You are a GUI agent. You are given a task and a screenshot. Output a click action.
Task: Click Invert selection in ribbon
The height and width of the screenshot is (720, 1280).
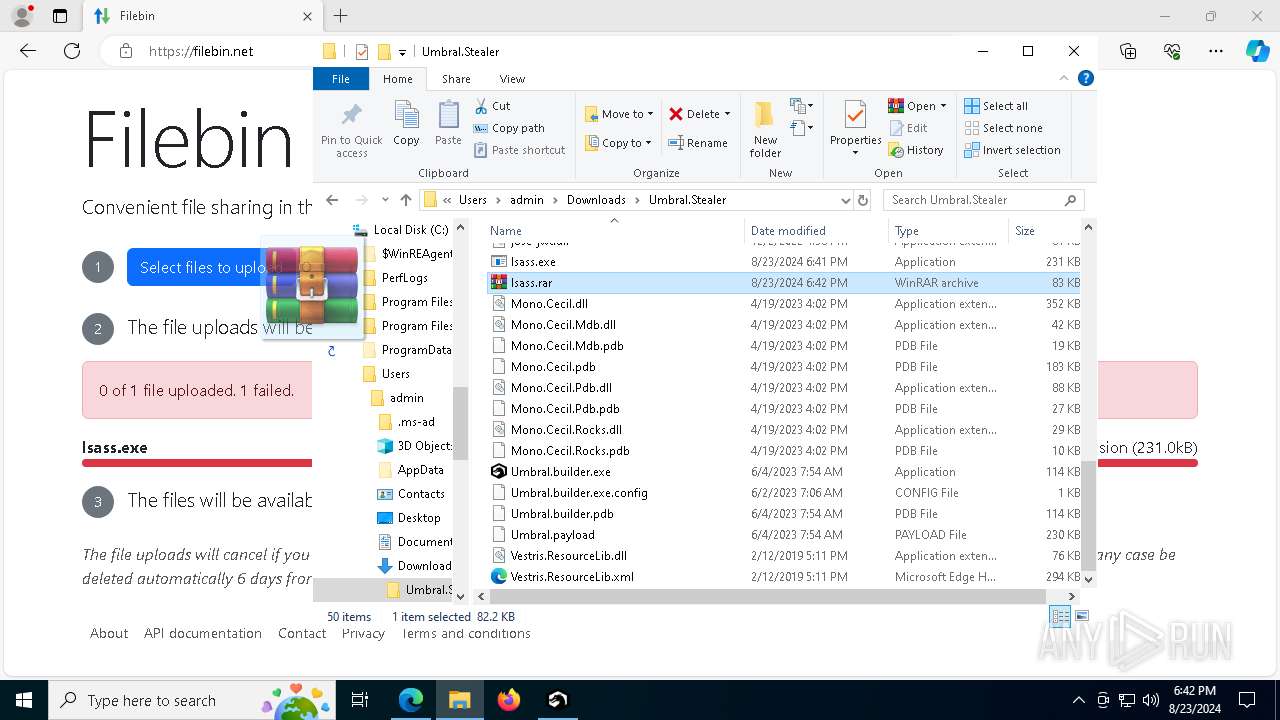point(1012,150)
